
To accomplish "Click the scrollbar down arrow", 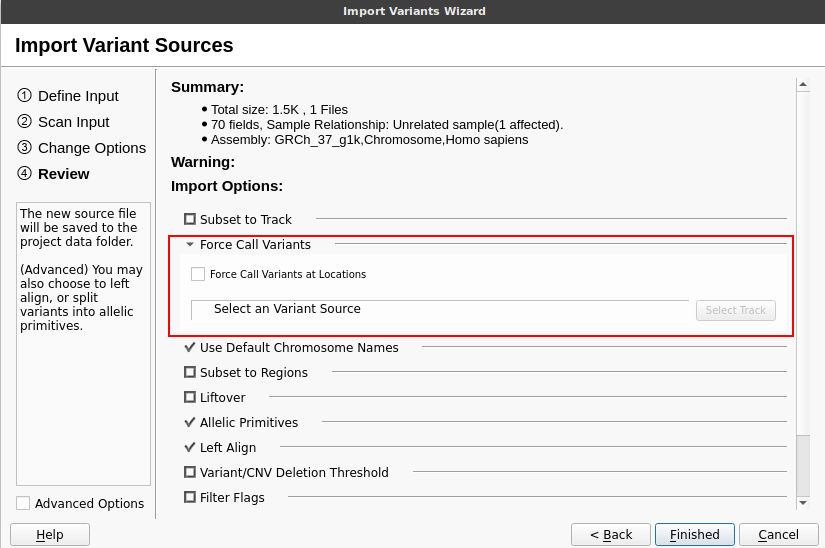I will pos(803,503).
